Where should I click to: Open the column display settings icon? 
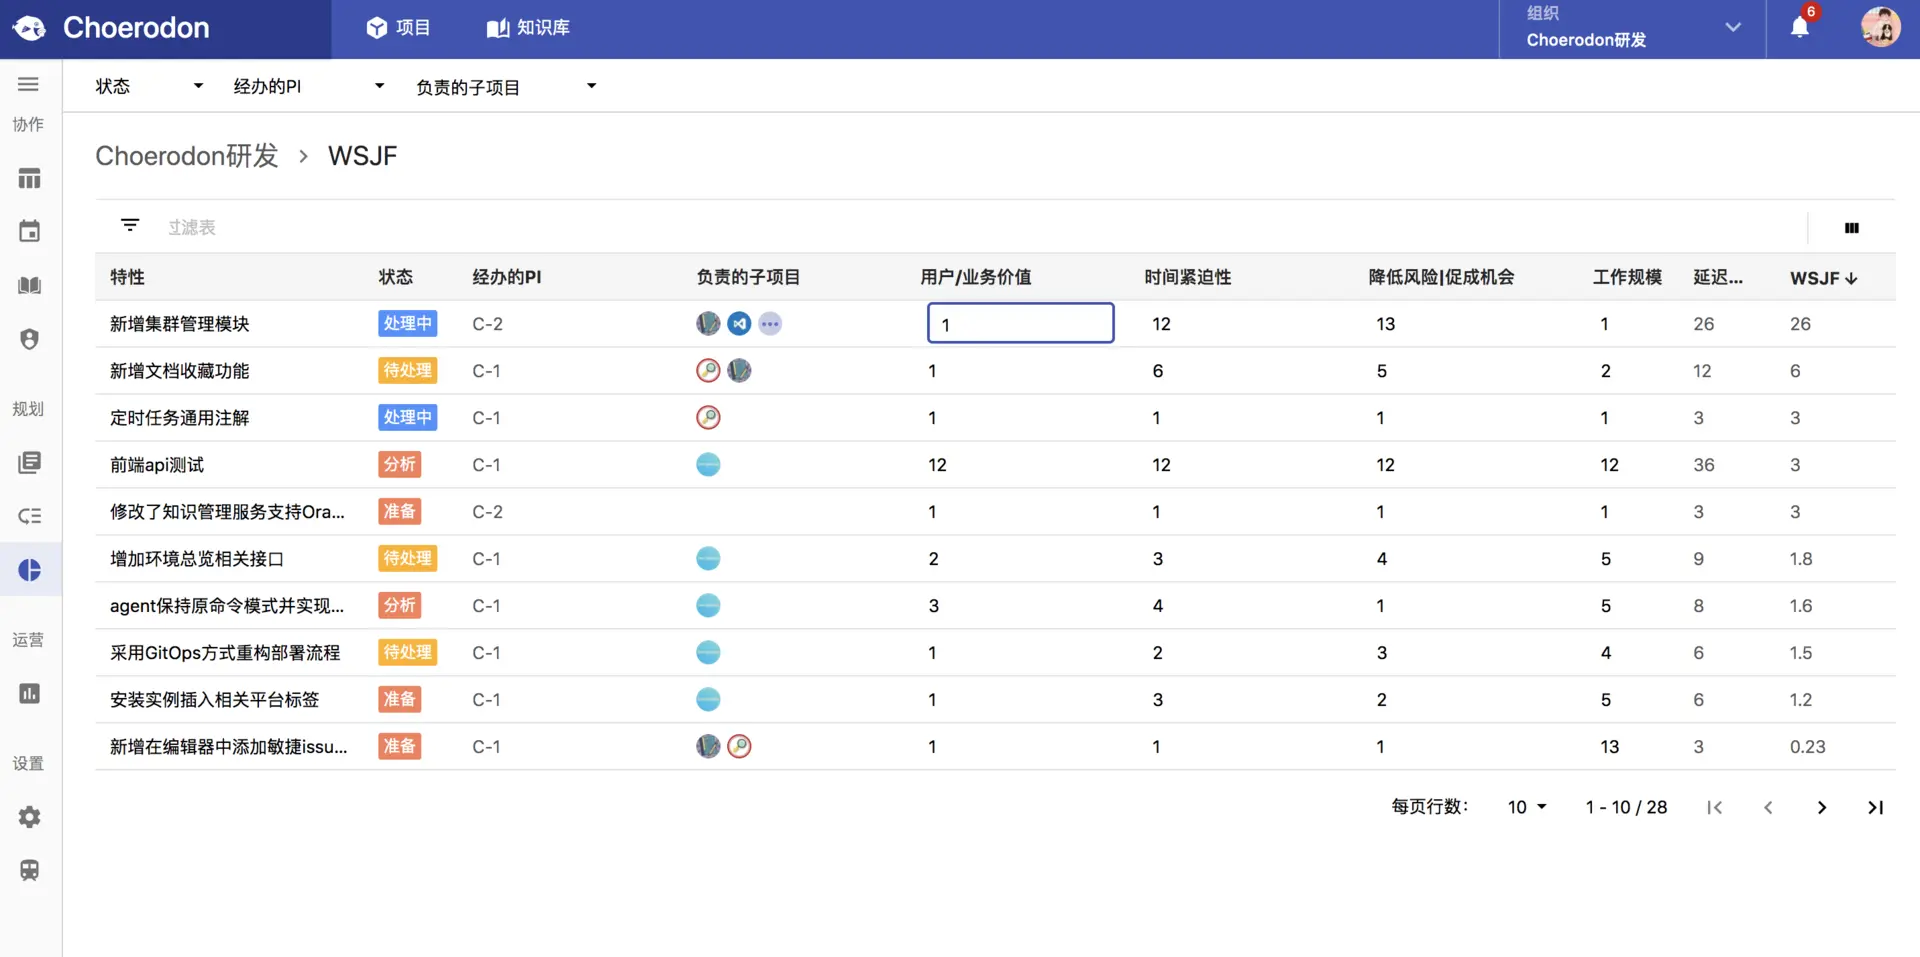(x=1852, y=228)
